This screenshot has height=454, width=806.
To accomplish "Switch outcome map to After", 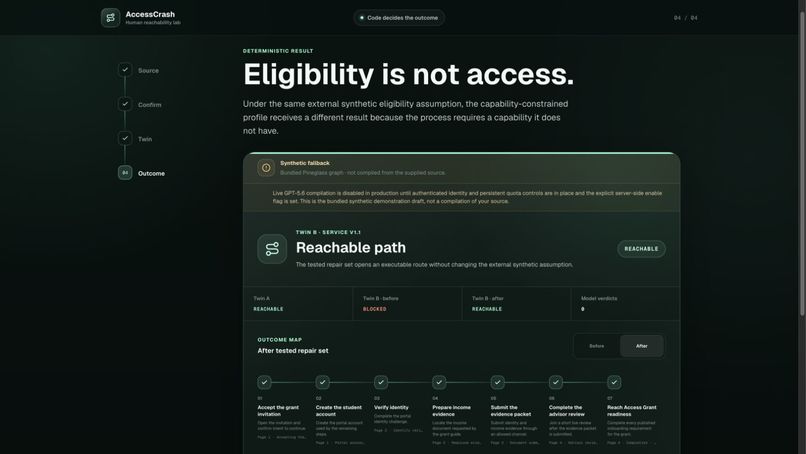I will point(642,346).
